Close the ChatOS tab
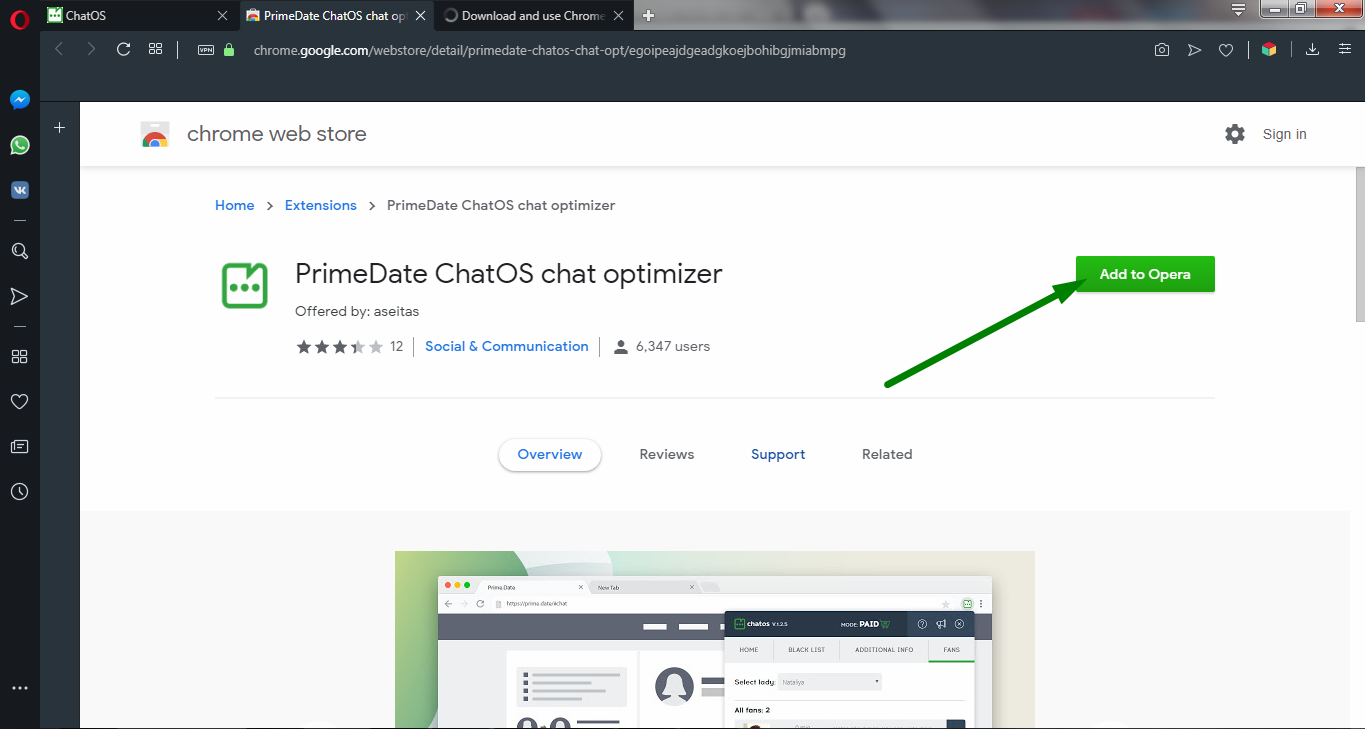The image size is (1365, 729). click(223, 16)
